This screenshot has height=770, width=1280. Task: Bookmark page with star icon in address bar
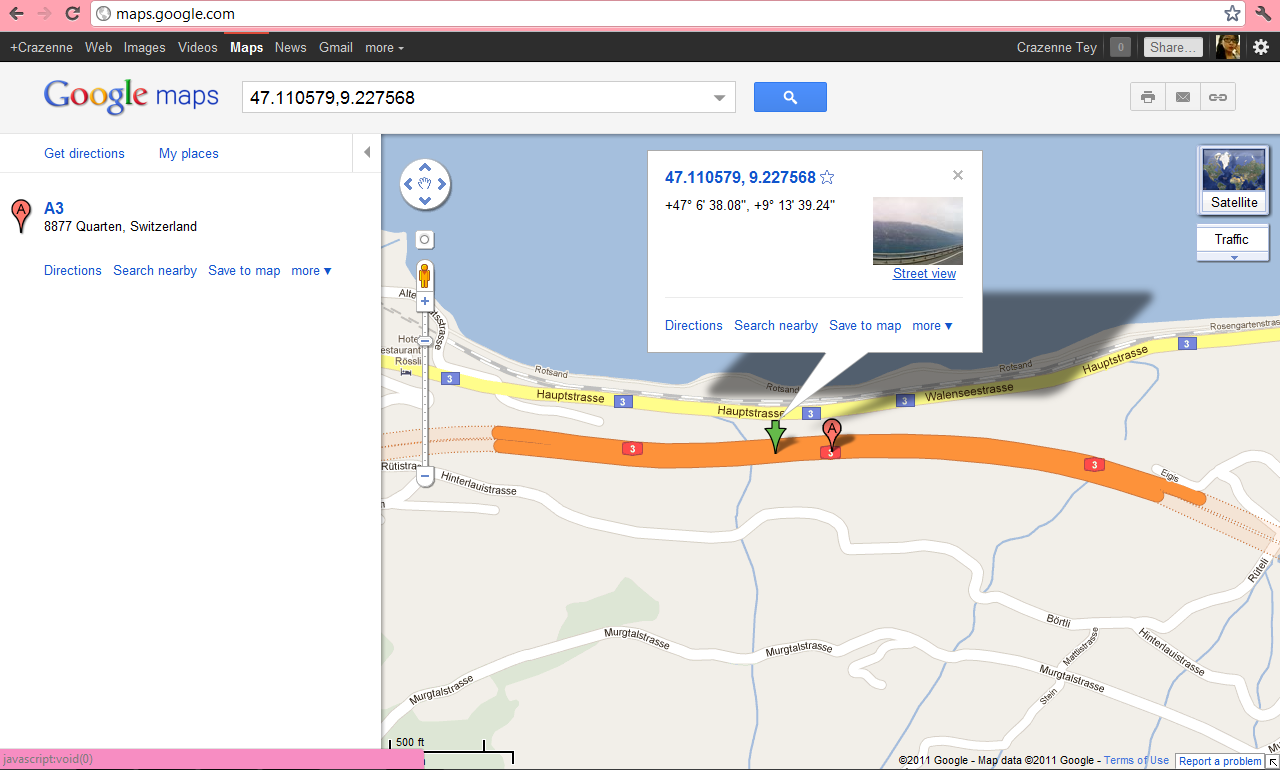click(x=1232, y=14)
